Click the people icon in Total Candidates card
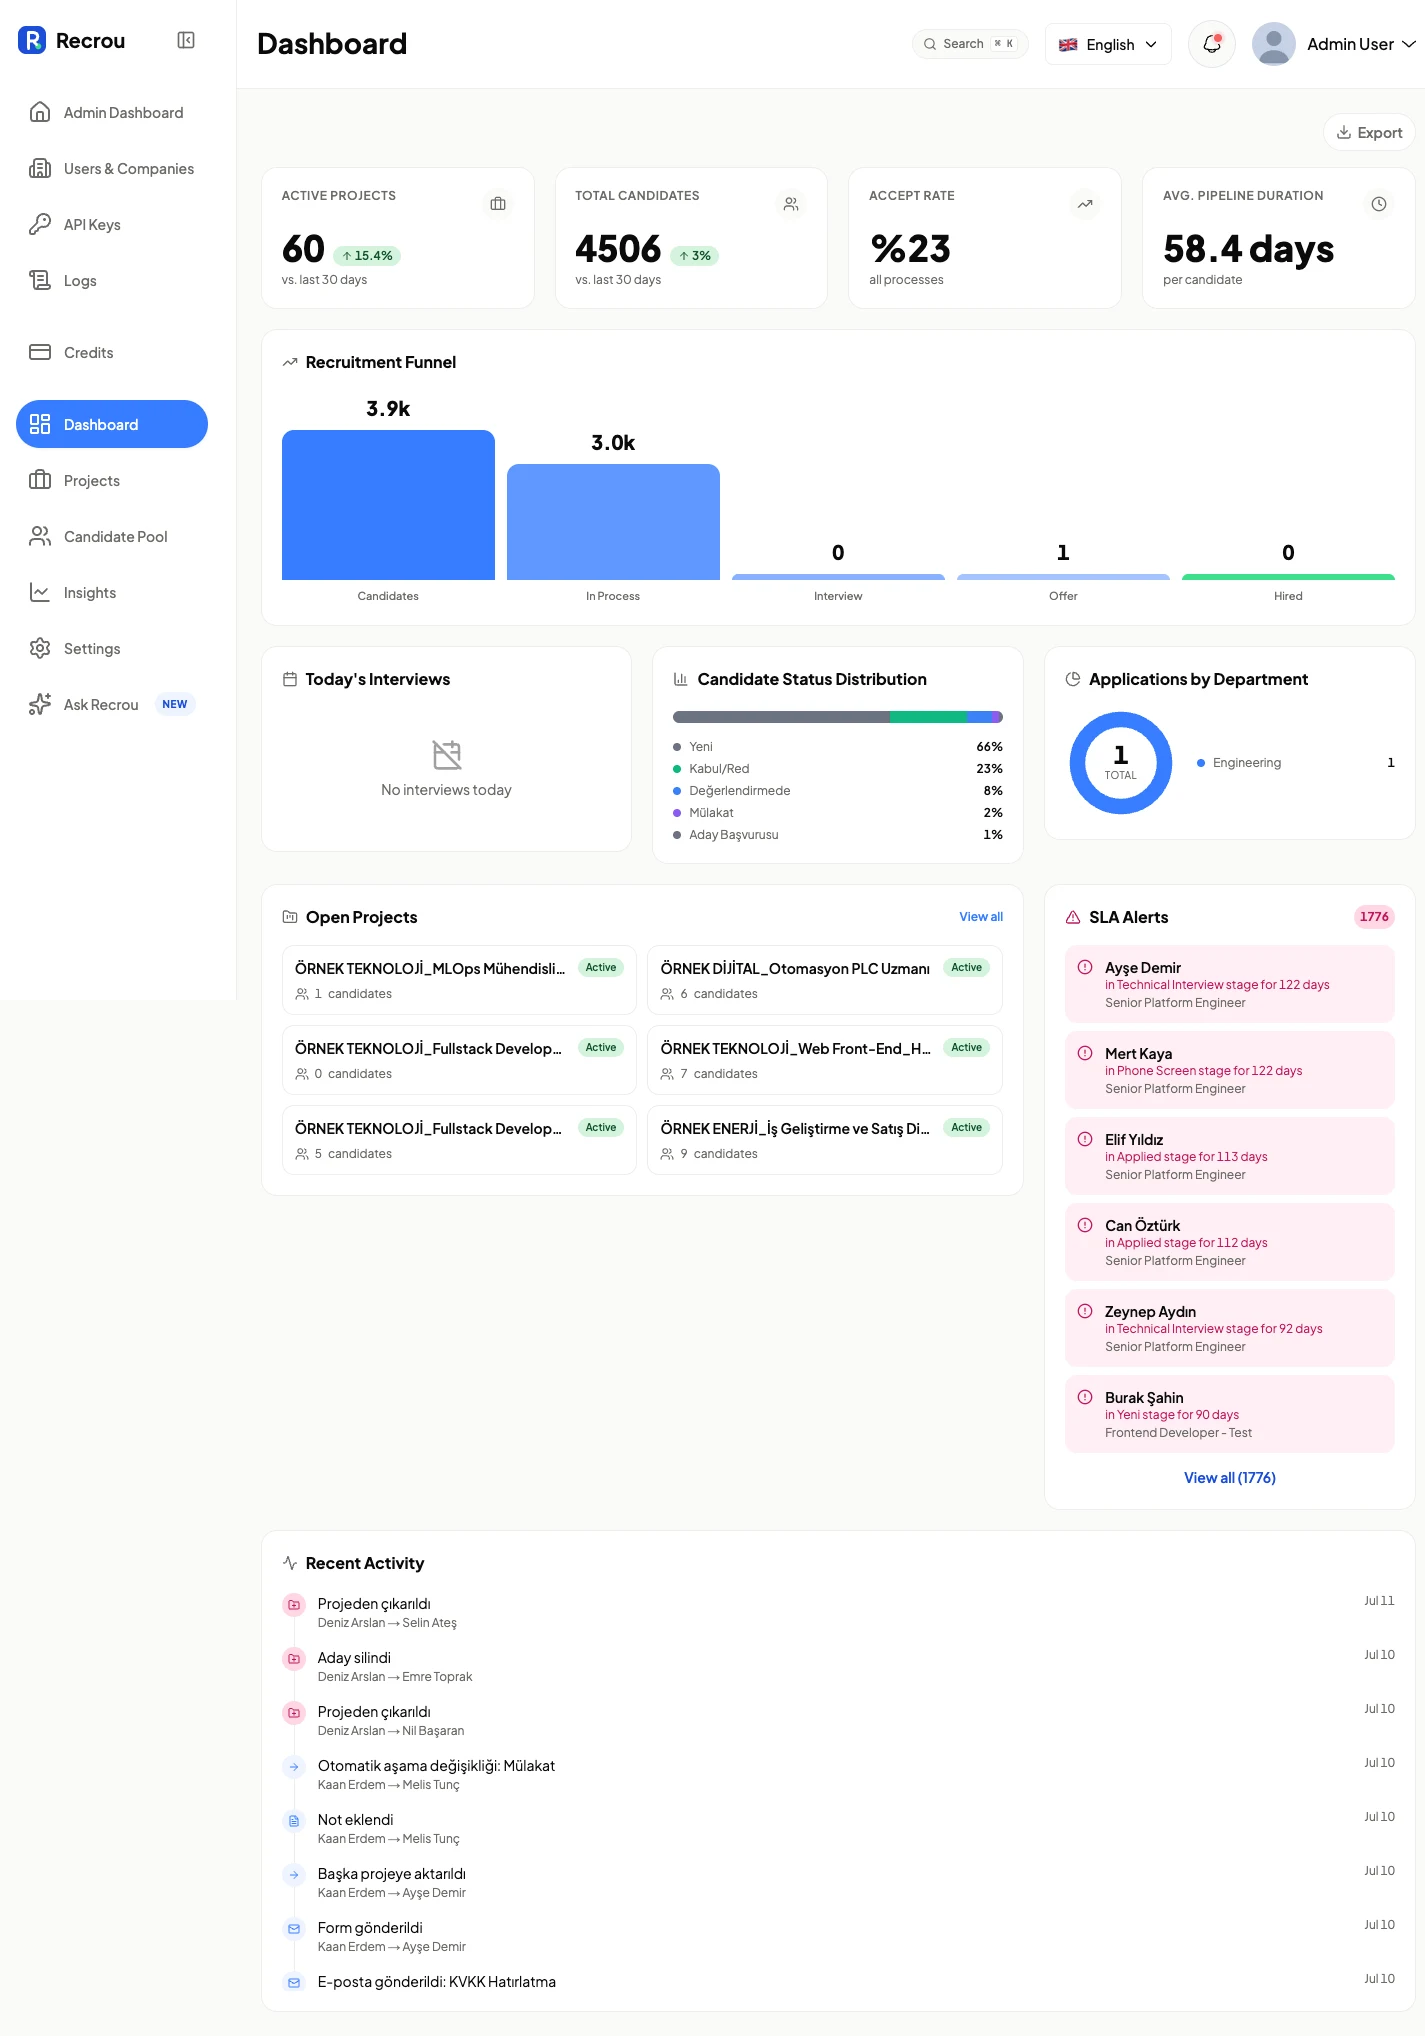The height and width of the screenshot is (2036, 1425). [791, 204]
